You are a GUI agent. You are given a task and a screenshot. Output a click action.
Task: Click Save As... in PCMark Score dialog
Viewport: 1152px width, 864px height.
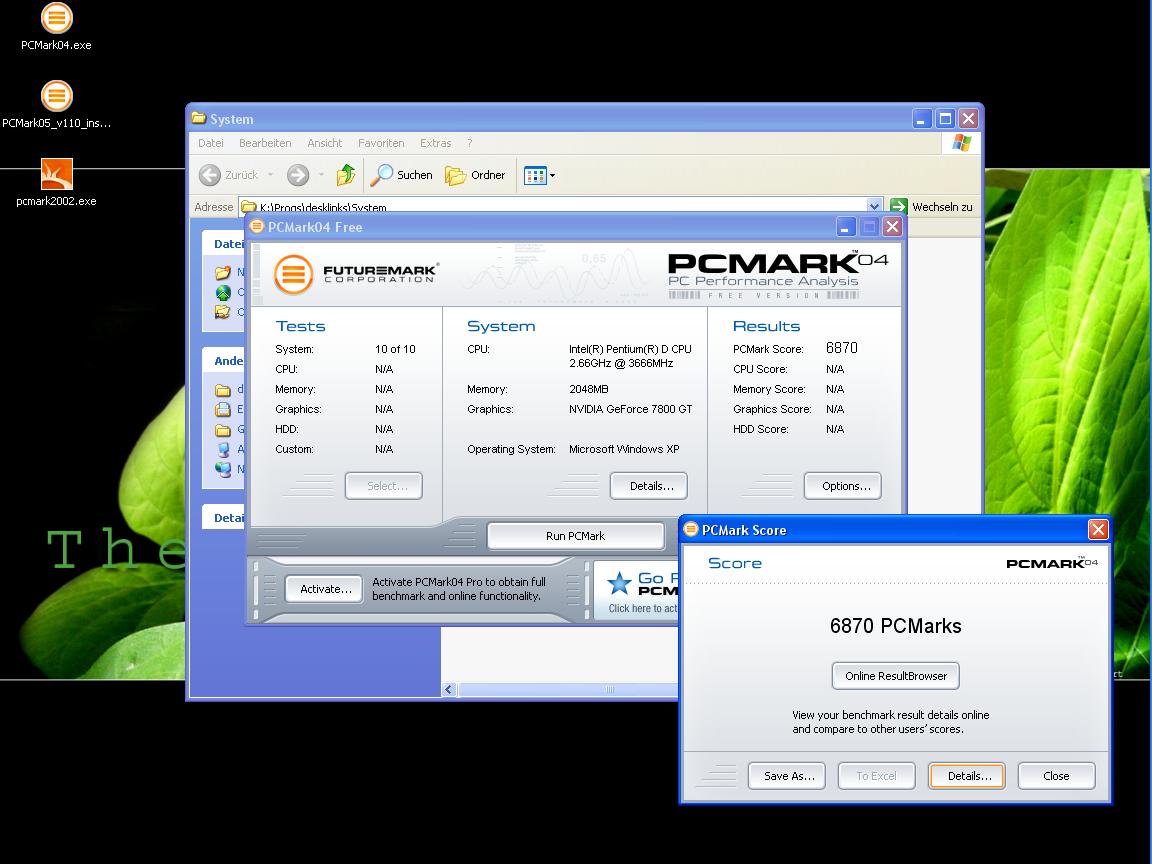(x=787, y=776)
